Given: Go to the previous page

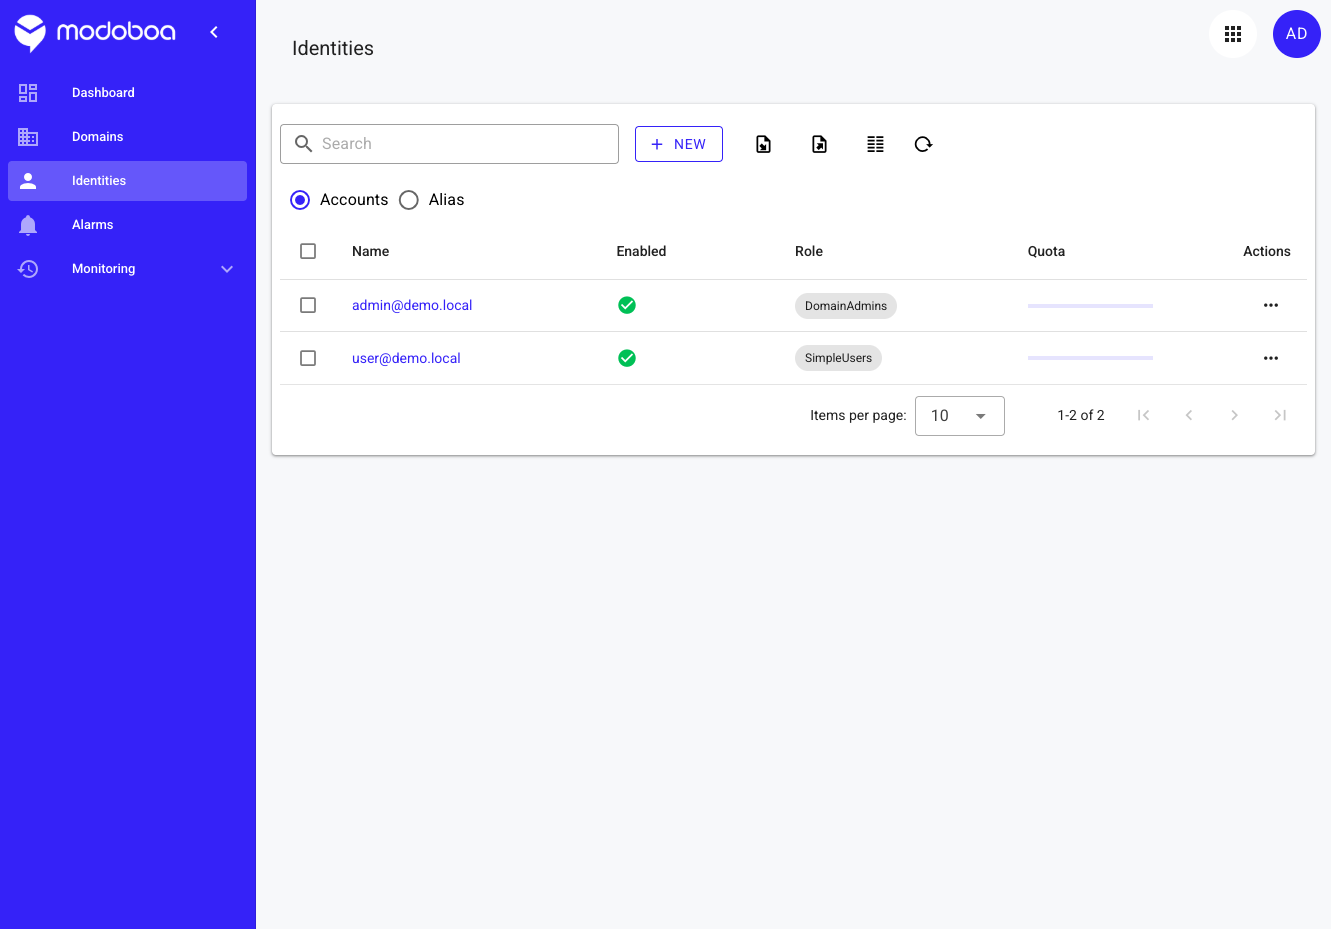Looking at the screenshot, I should click(1189, 415).
